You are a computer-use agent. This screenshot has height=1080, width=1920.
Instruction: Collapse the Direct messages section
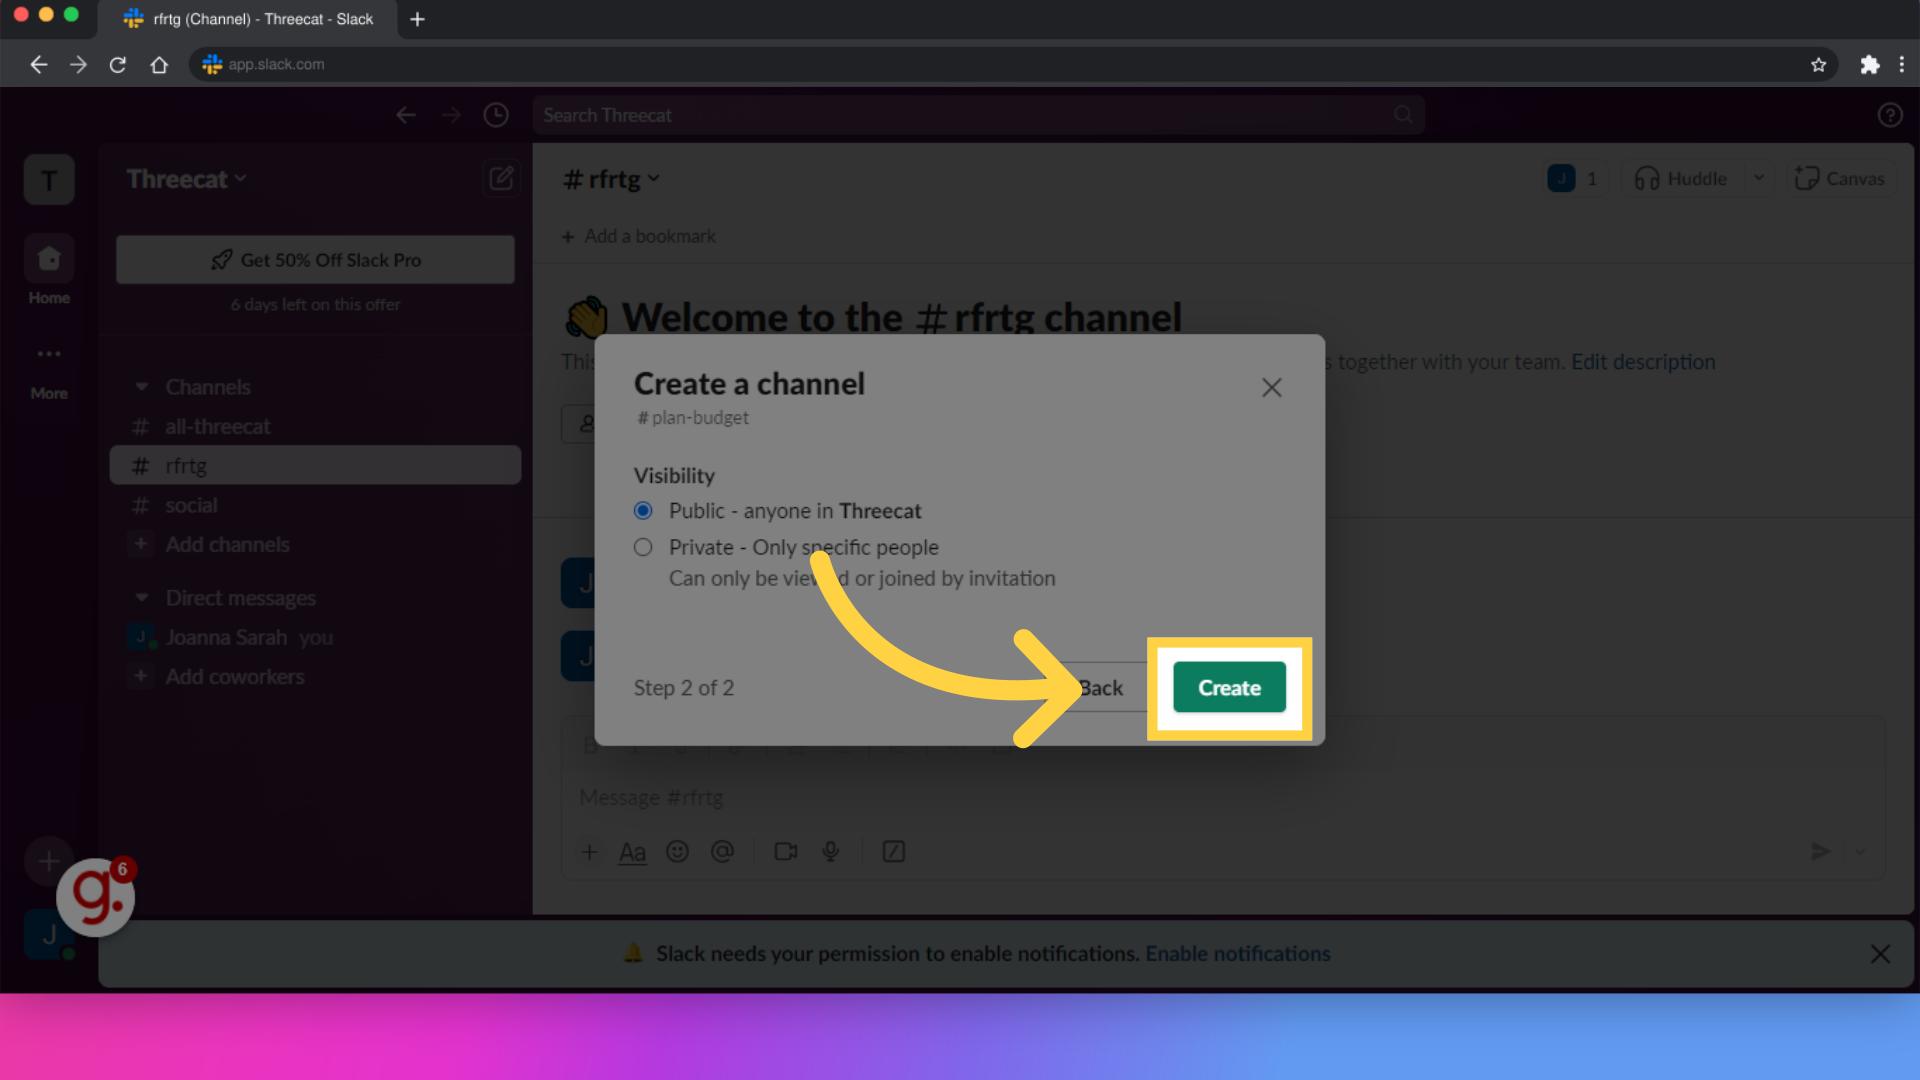click(x=142, y=598)
